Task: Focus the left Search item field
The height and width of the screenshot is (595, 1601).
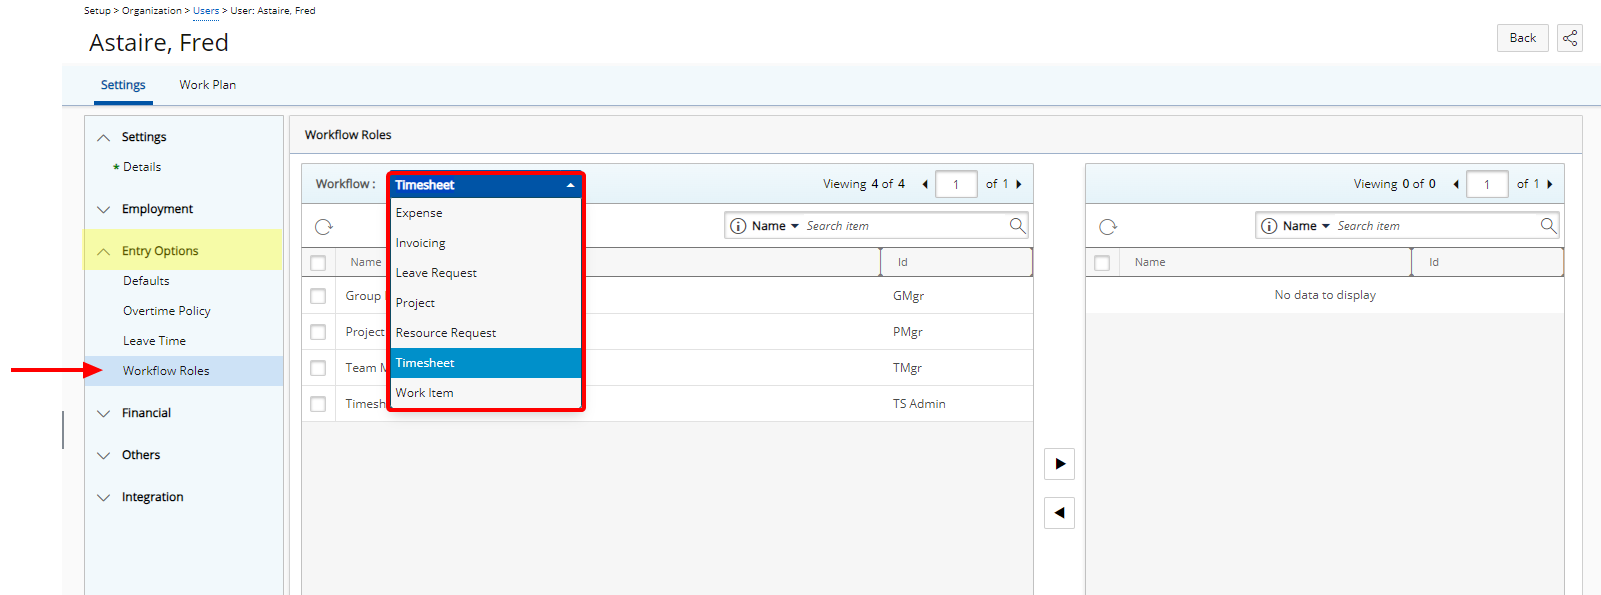Action: pyautogui.click(x=905, y=226)
